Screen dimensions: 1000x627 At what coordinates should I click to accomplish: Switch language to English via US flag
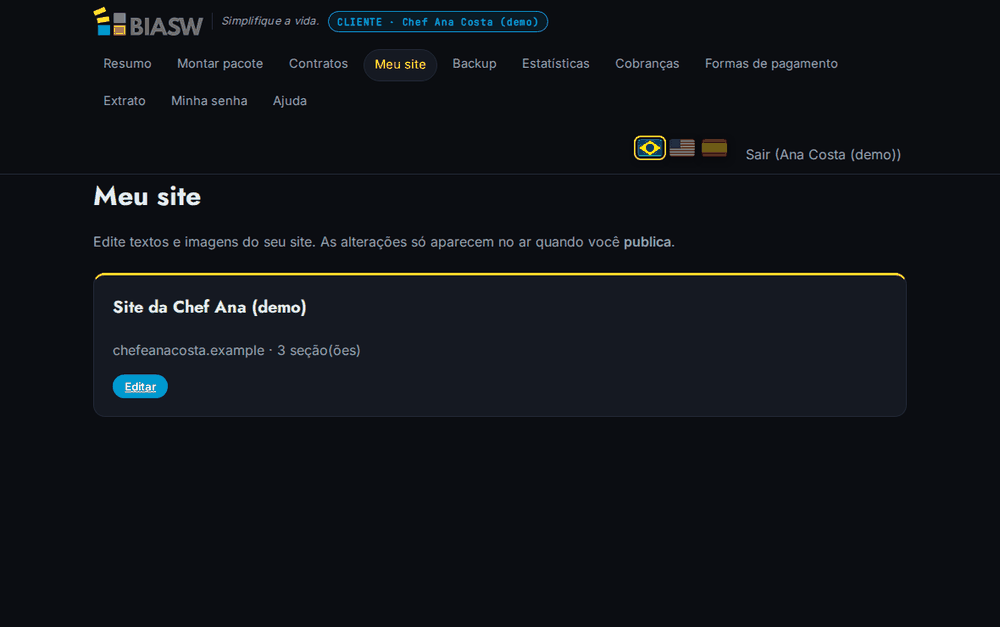click(682, 148)
